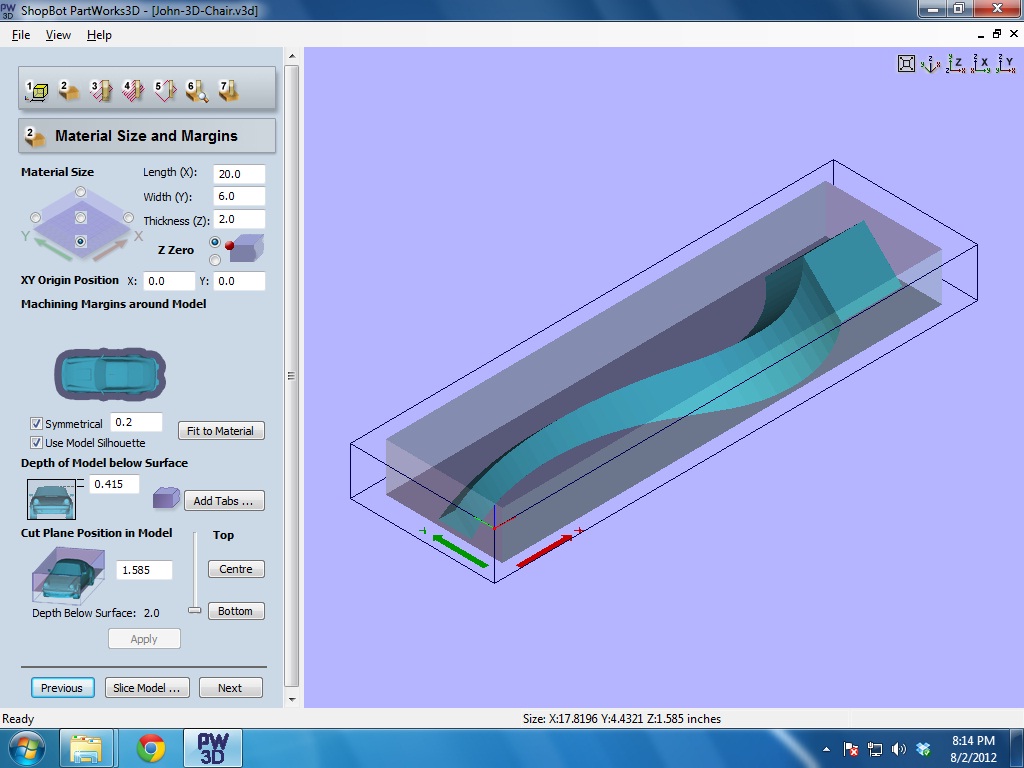Click status bar model Size readout

click(622, 718)
